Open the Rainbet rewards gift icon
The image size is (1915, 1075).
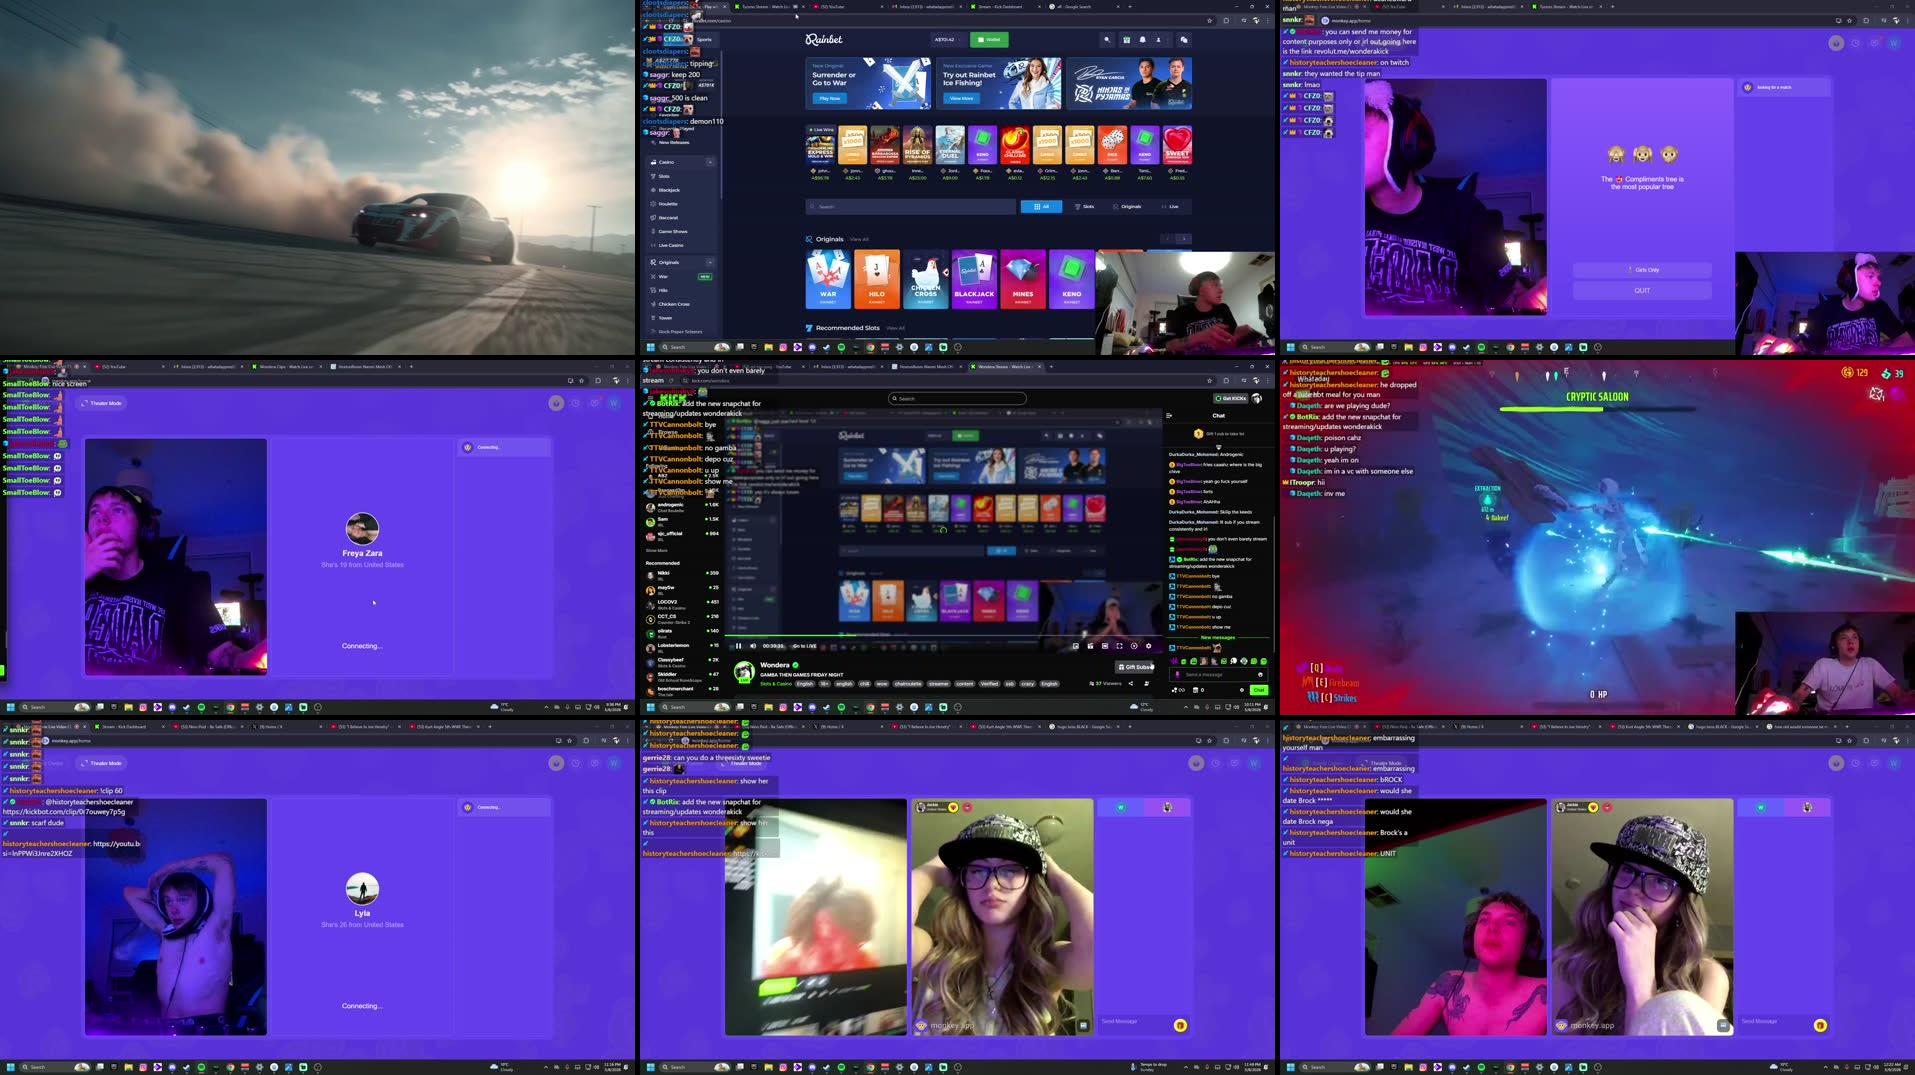pyautogui.click(x=1126, y=40)
